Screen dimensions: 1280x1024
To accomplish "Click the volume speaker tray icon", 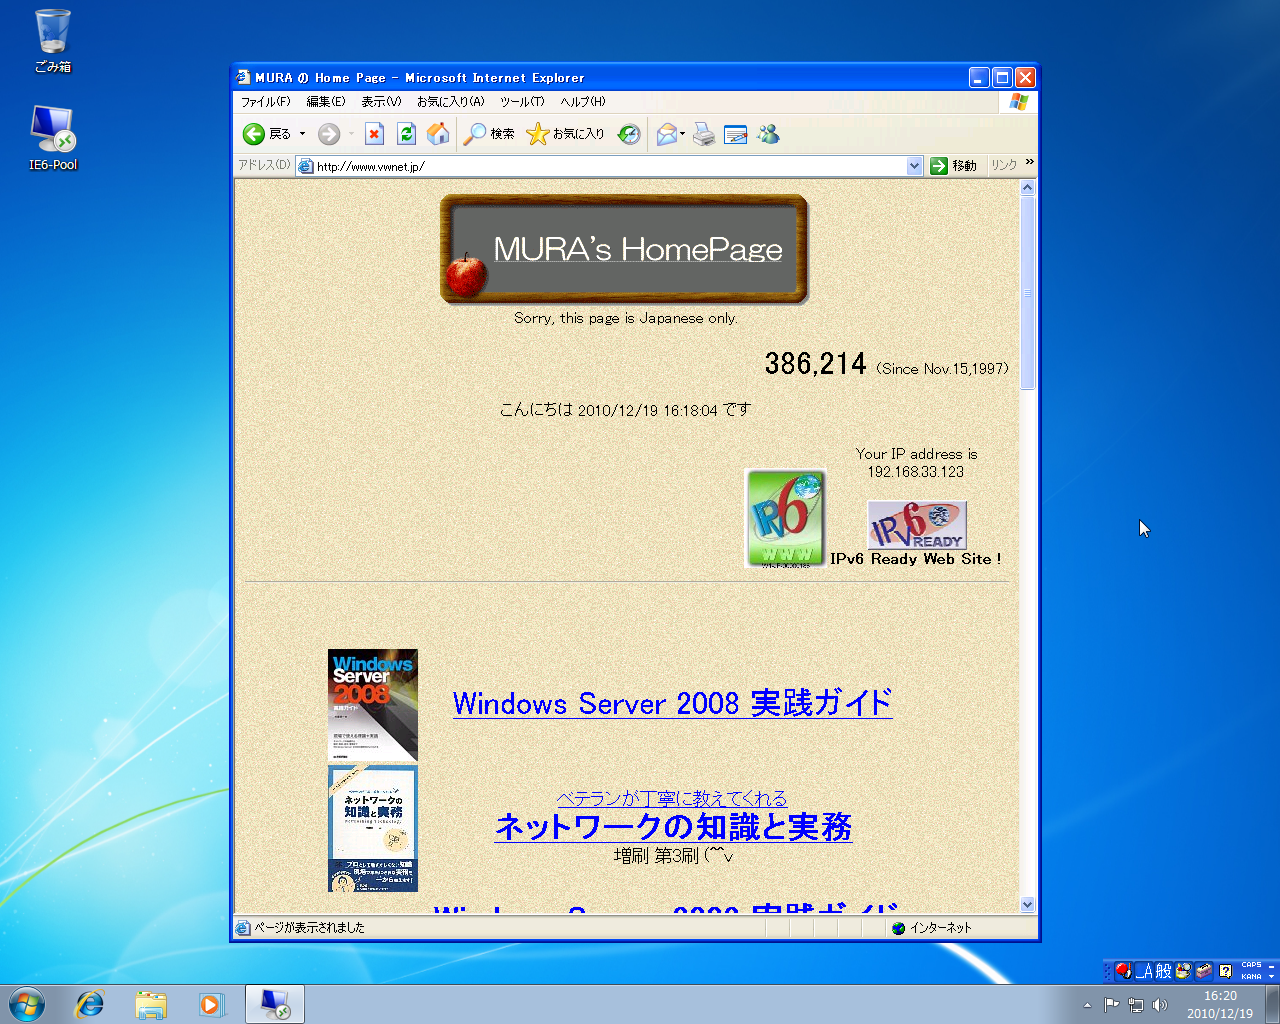I will pyautogui.click(x=1160, y=1005).
